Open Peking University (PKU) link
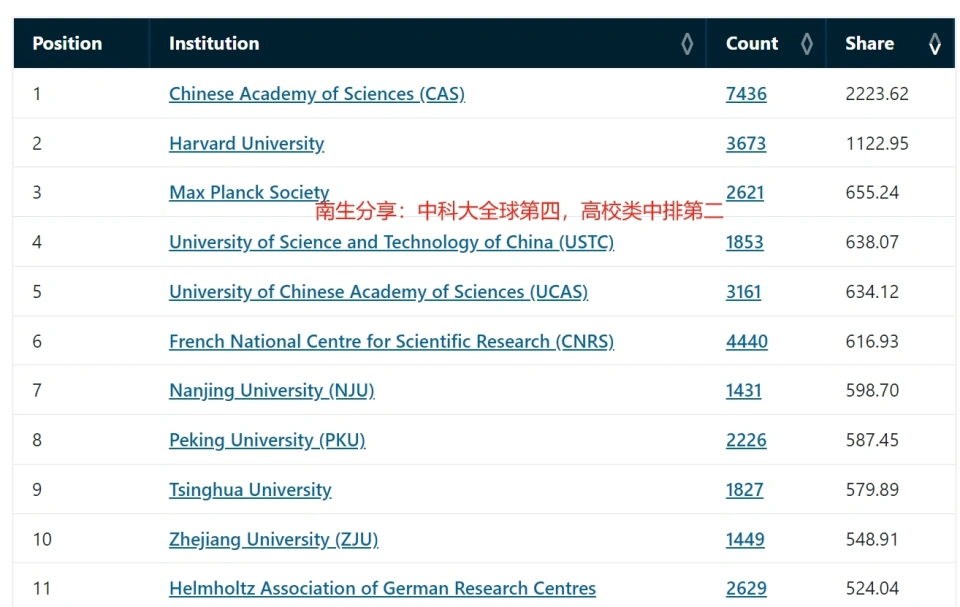Image resolution: width=960 pixels, height=607 pixels. (267, 440)
